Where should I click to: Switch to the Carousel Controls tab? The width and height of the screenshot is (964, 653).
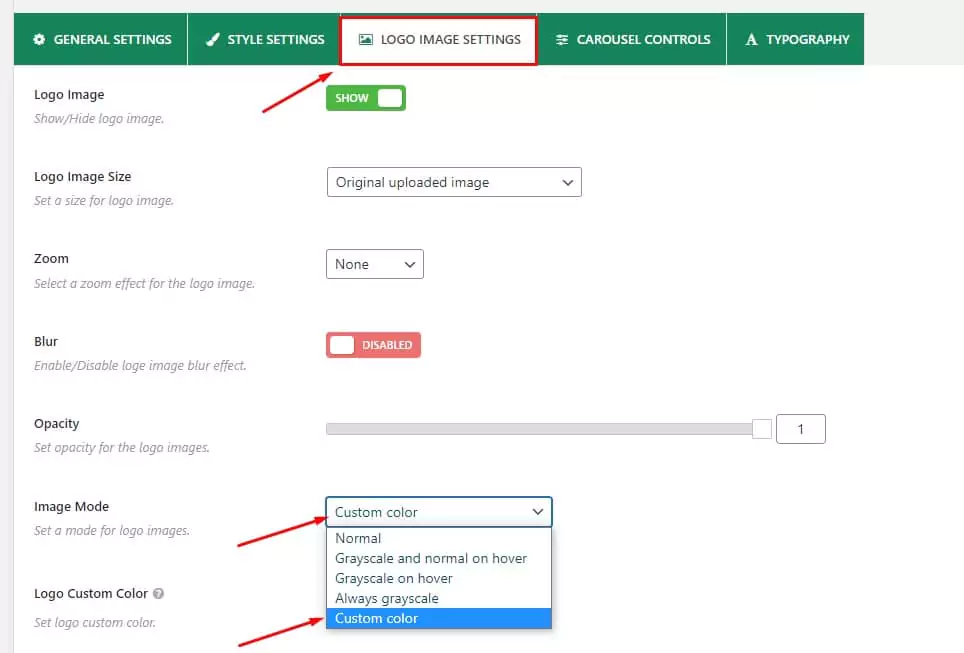[632, 40]
